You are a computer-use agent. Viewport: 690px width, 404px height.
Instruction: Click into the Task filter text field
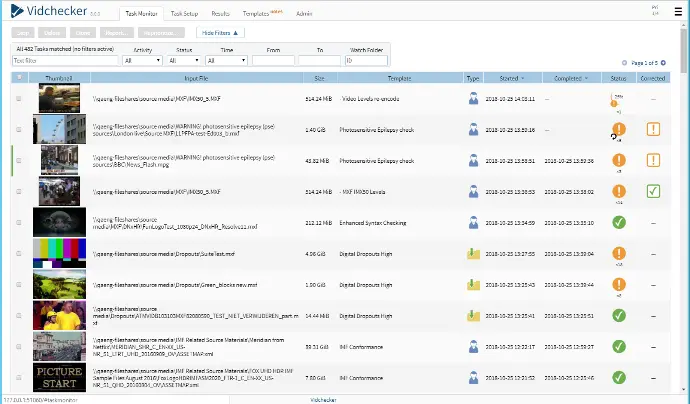point(65,60)
